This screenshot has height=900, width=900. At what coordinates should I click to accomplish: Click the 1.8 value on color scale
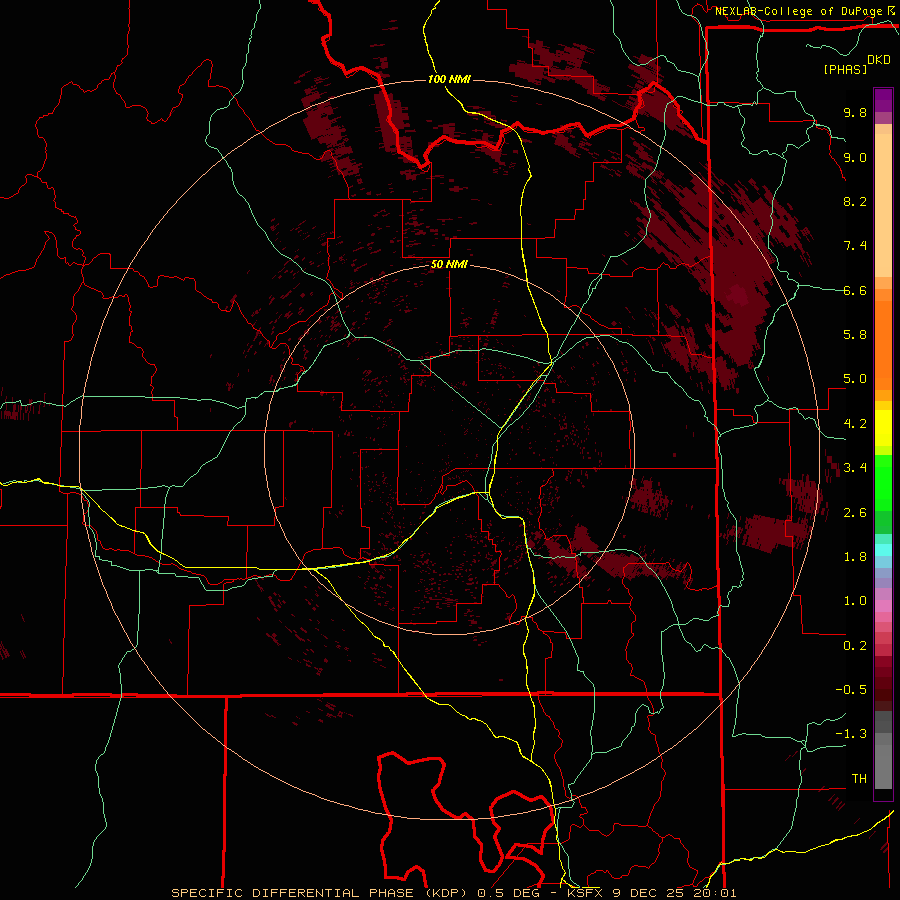click(855, 557)
